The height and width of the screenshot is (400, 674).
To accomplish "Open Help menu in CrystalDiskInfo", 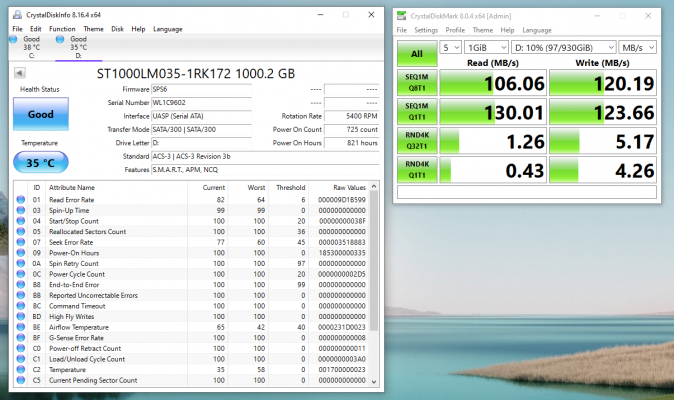I will pyautogui.click(x=138, y=29).
